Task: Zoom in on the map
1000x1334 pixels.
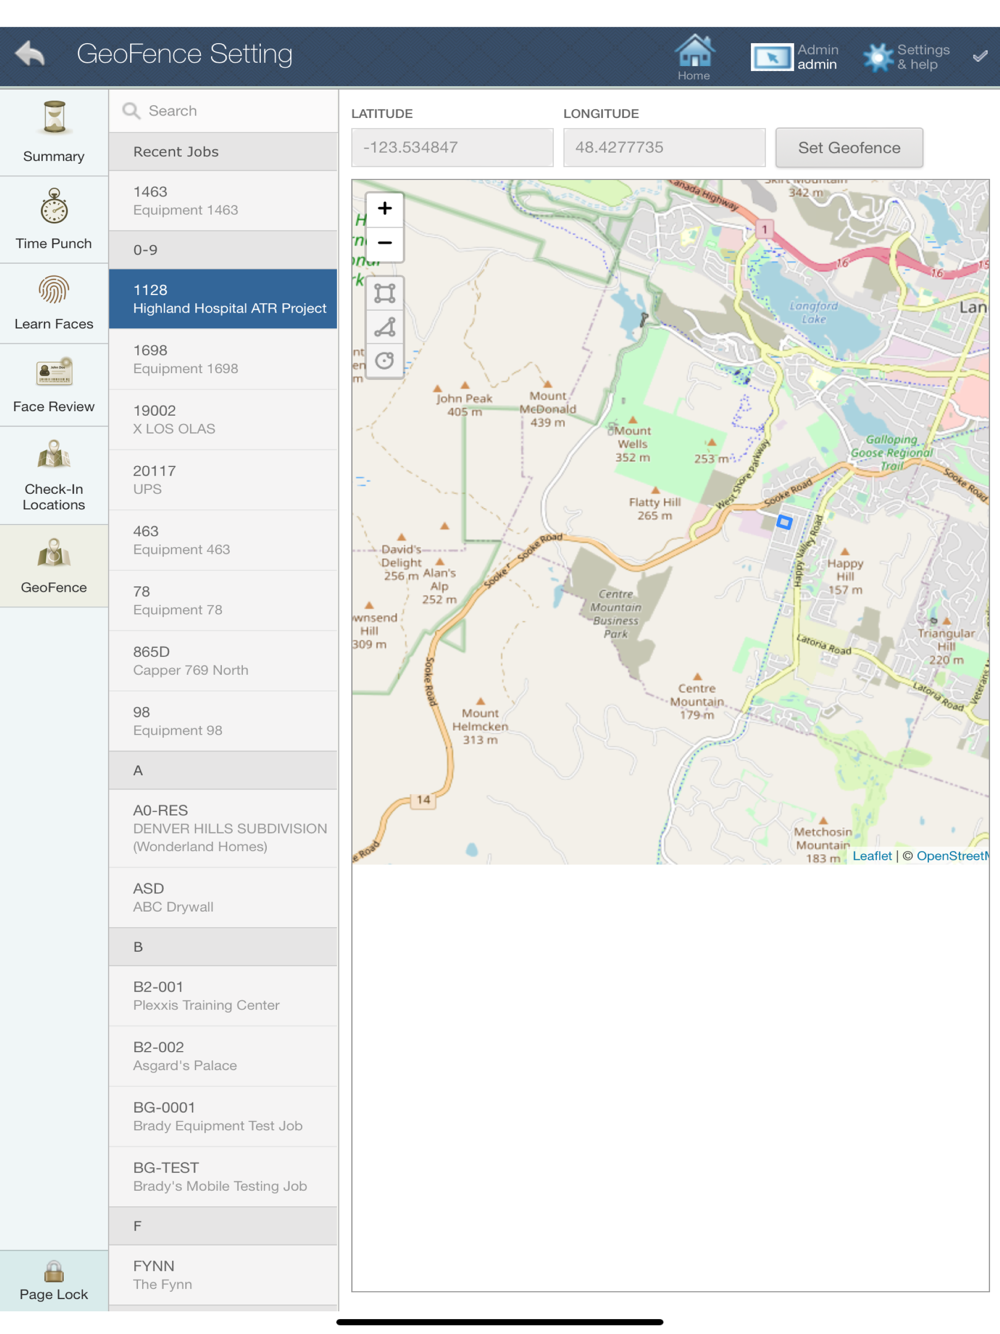Action: [385, 209]
